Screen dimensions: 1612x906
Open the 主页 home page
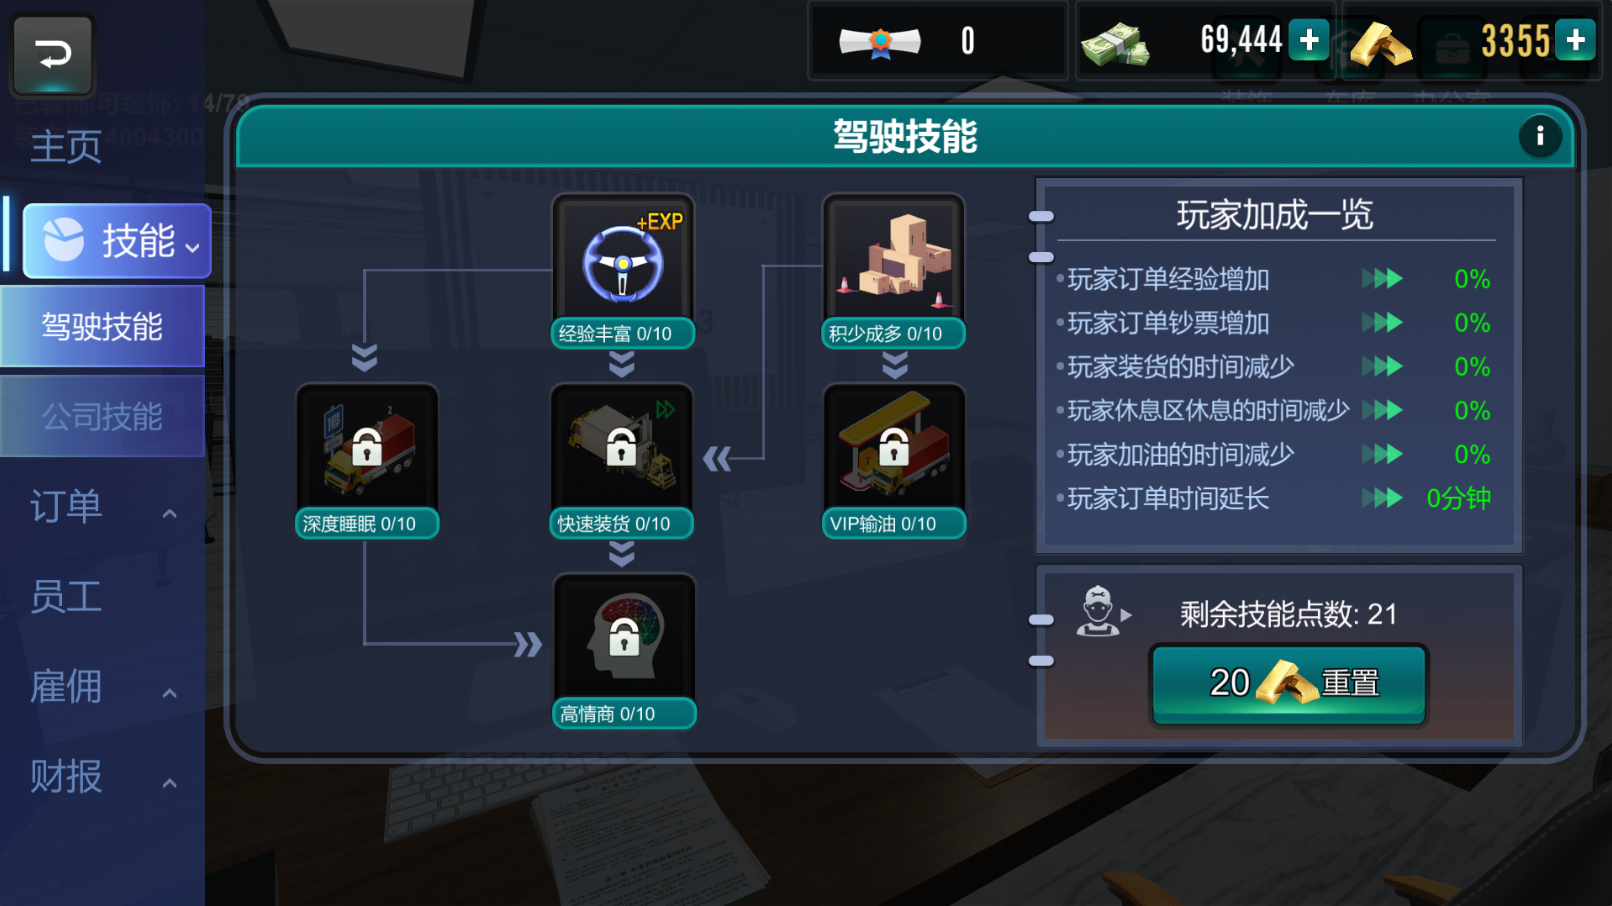pos(66,147)
